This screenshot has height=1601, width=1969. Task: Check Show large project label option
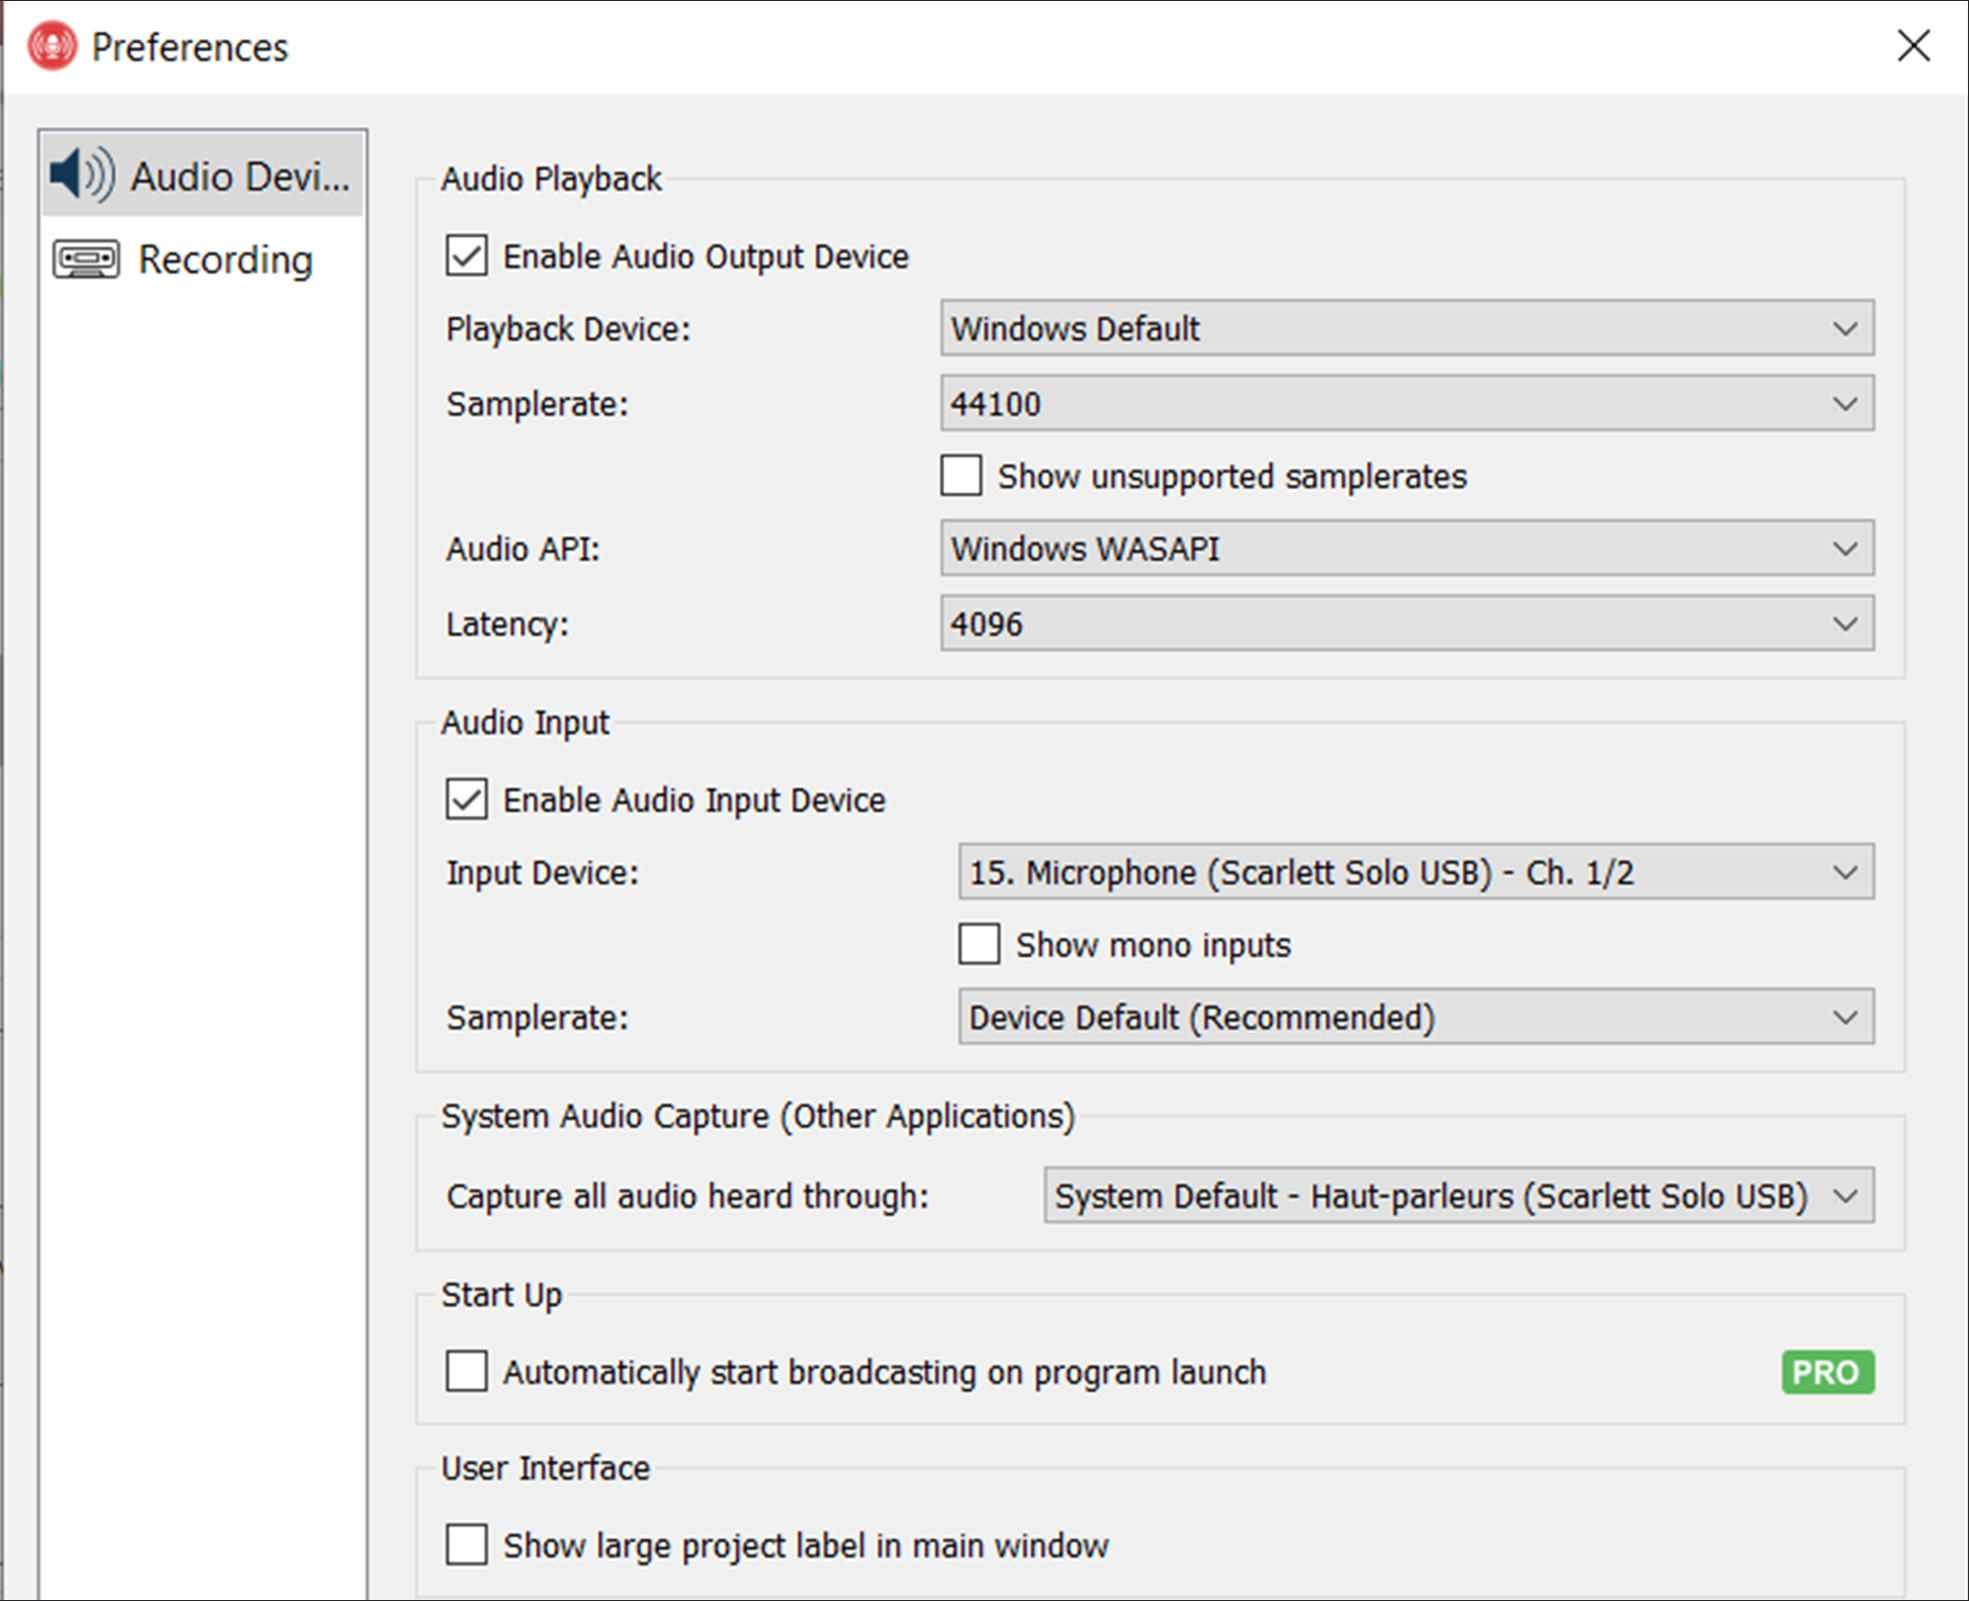pyautogui.click(x=467, y=1545)
